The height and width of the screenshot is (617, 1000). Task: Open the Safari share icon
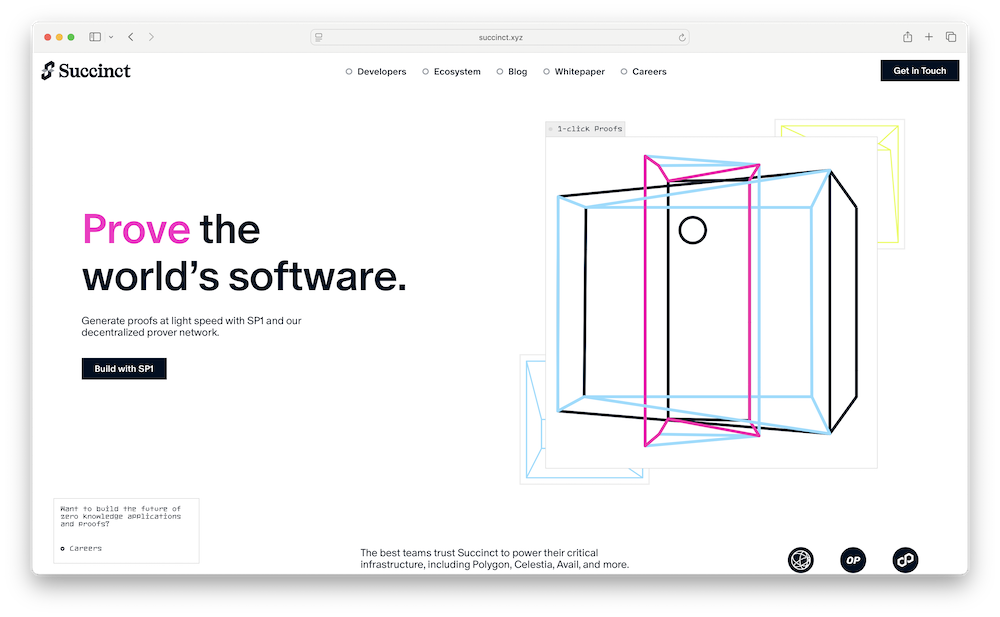coord(908,37)
